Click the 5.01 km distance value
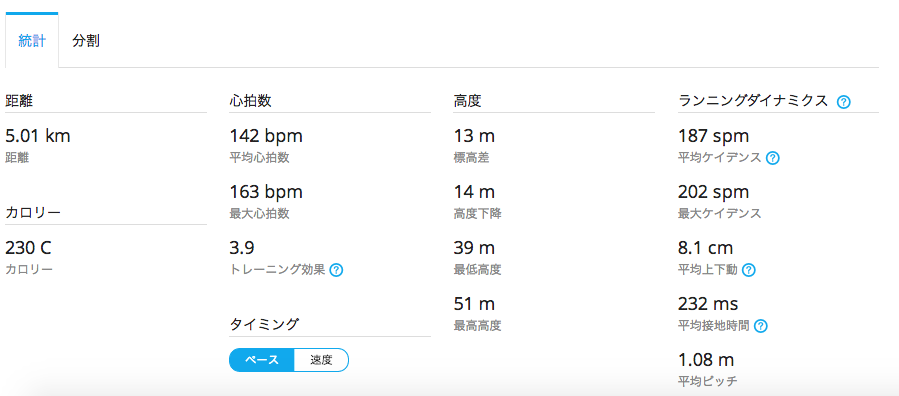The height and width of the screenshot is (396, 899). pos(38,136)
